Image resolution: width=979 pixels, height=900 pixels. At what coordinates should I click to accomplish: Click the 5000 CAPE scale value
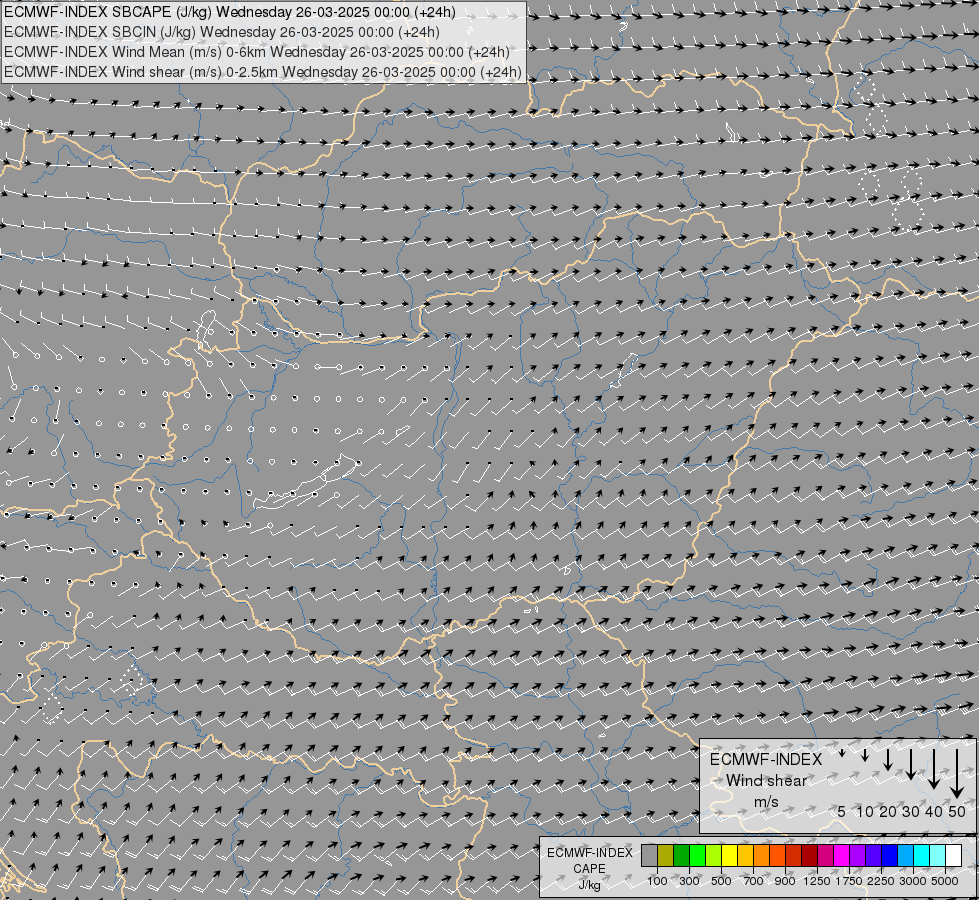pos(945,881)
